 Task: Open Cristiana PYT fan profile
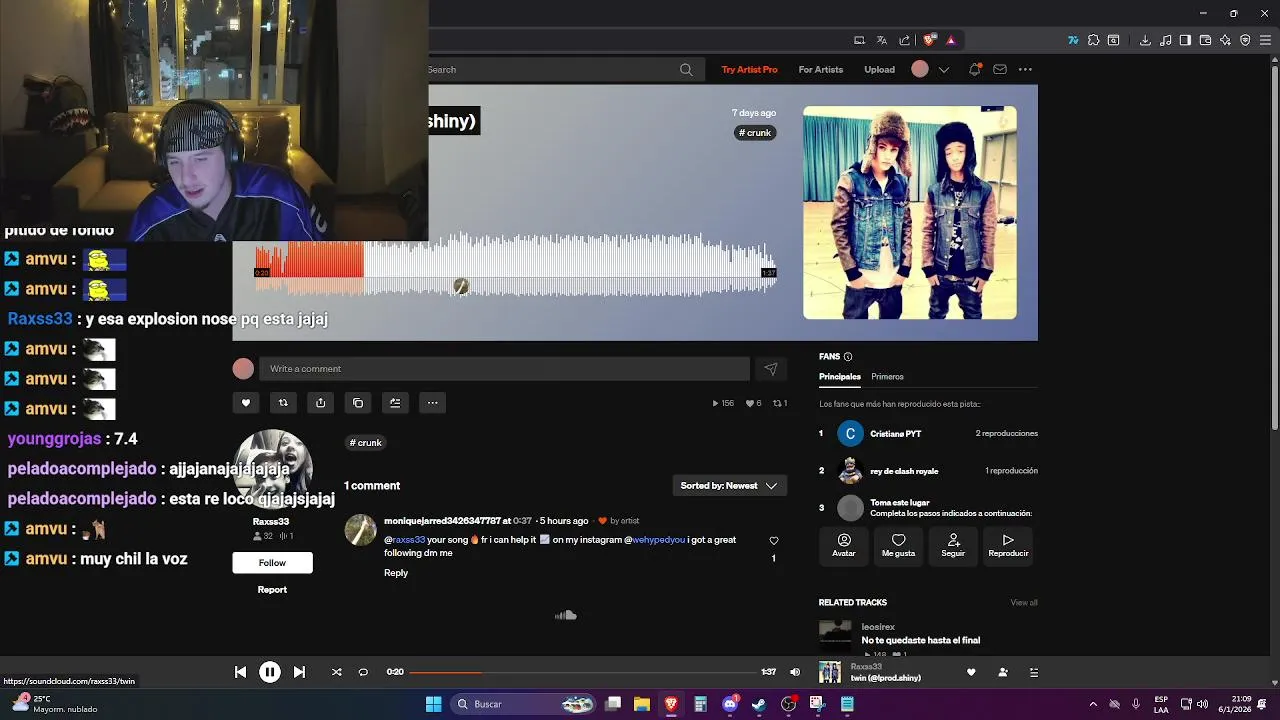pos(895,434)
